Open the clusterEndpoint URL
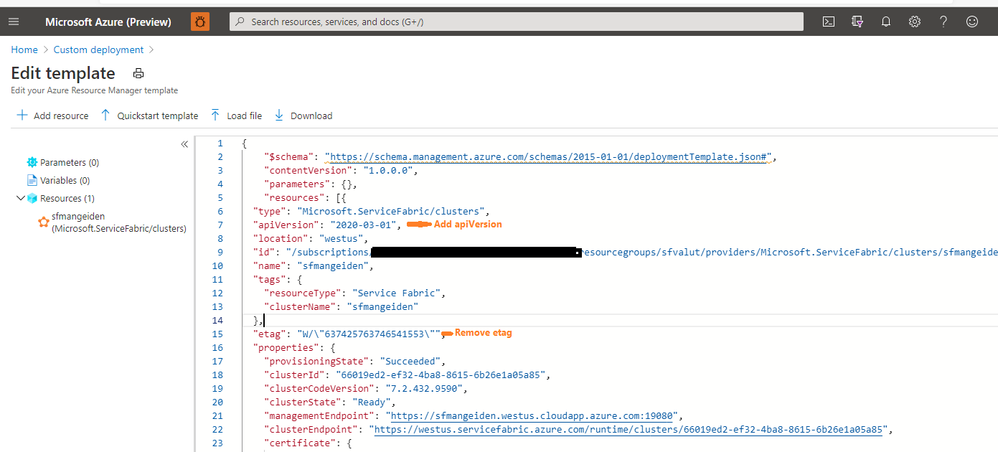This screenshot has width=998, height=452. click(628, 430)
